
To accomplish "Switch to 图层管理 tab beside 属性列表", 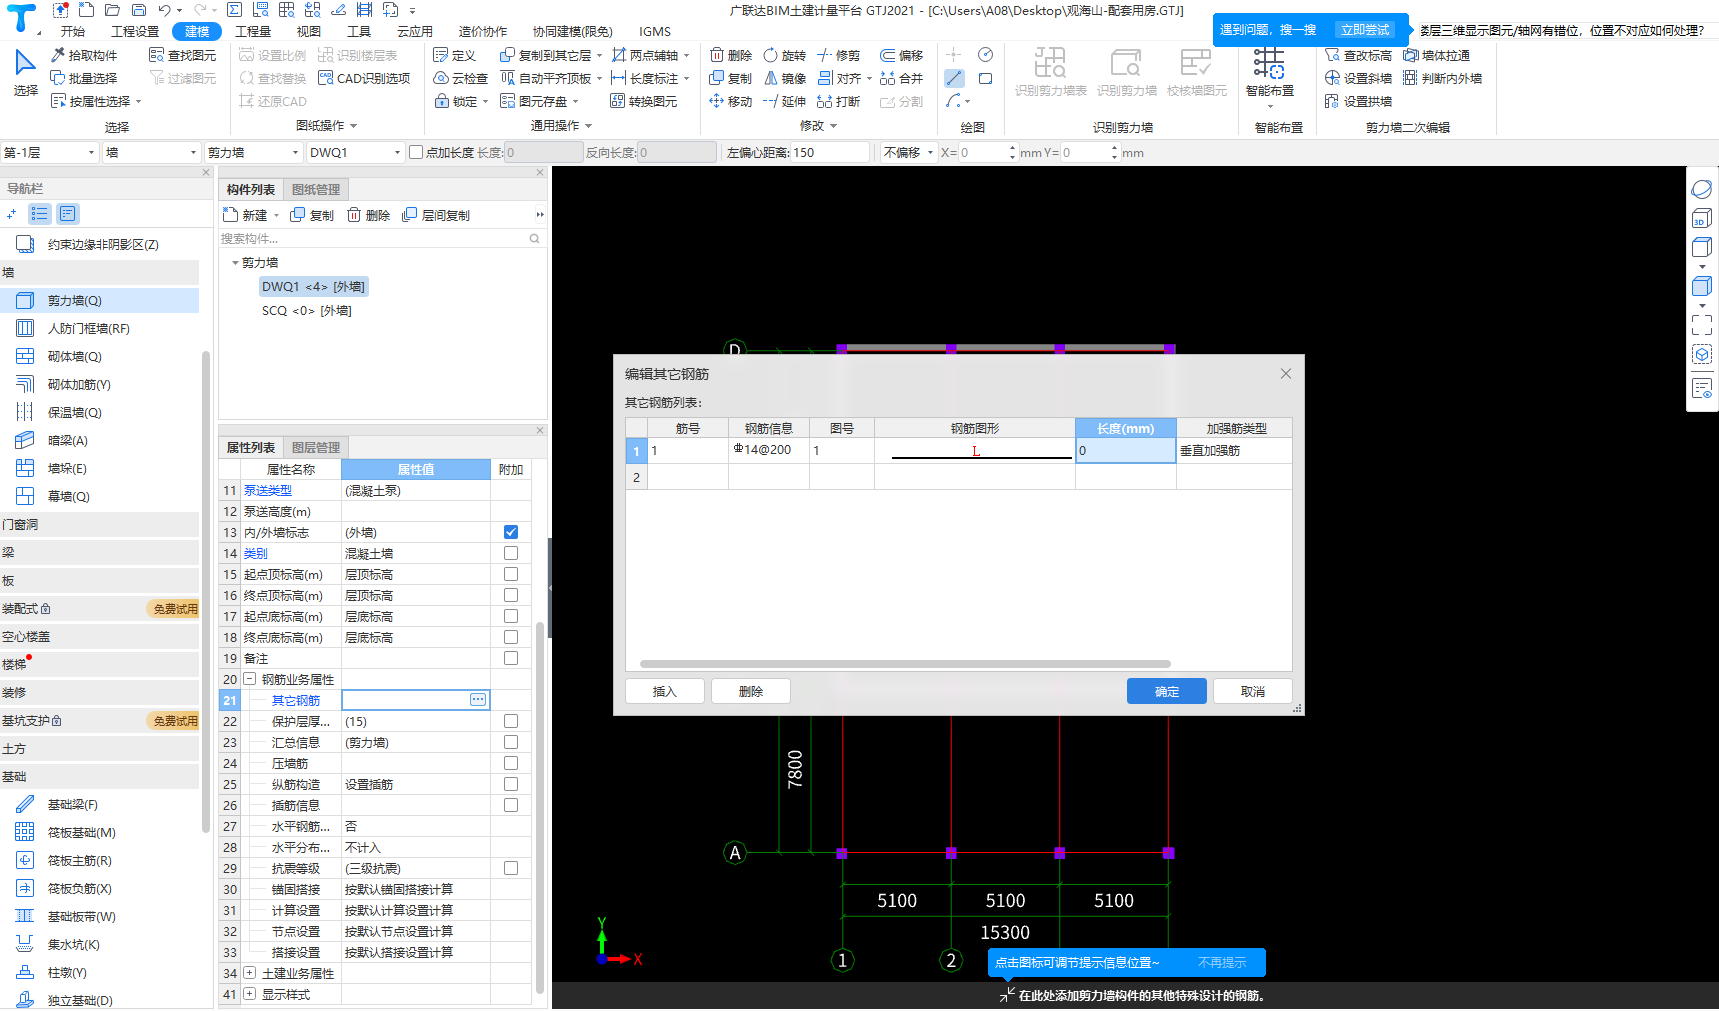I will click(316, 447).
